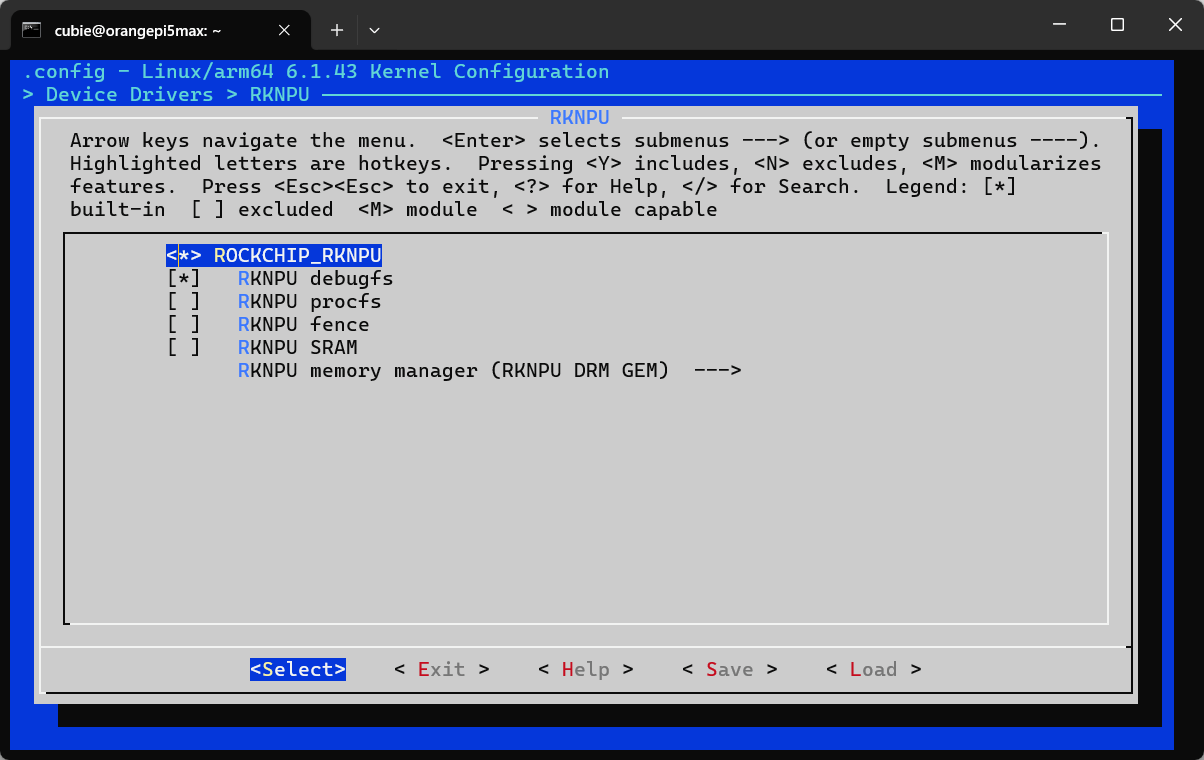Enable the RKNPU SRAM checkbox
Viewport: 1204px width, 760px height.
[x=184, y=348]
